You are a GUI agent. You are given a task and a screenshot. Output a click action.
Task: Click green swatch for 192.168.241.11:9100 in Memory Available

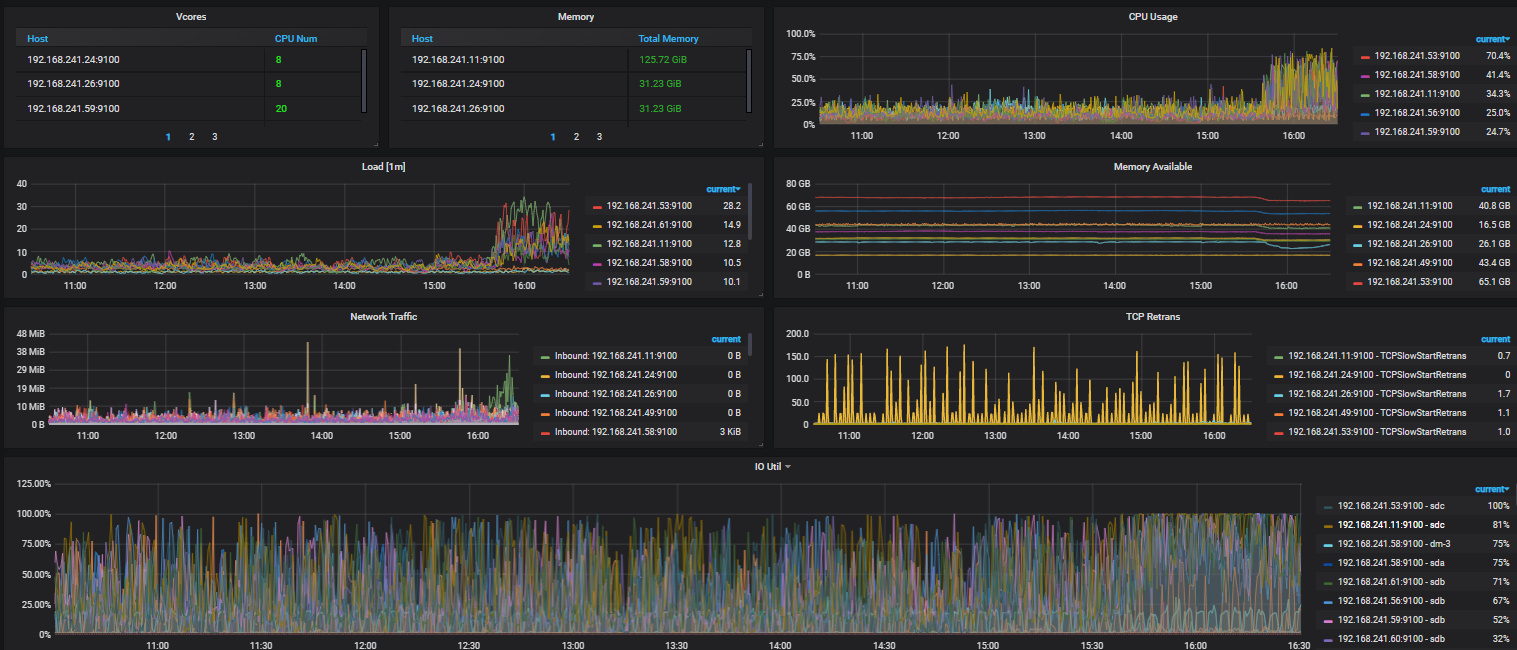pyautogui.click(x=1357, y=207)
